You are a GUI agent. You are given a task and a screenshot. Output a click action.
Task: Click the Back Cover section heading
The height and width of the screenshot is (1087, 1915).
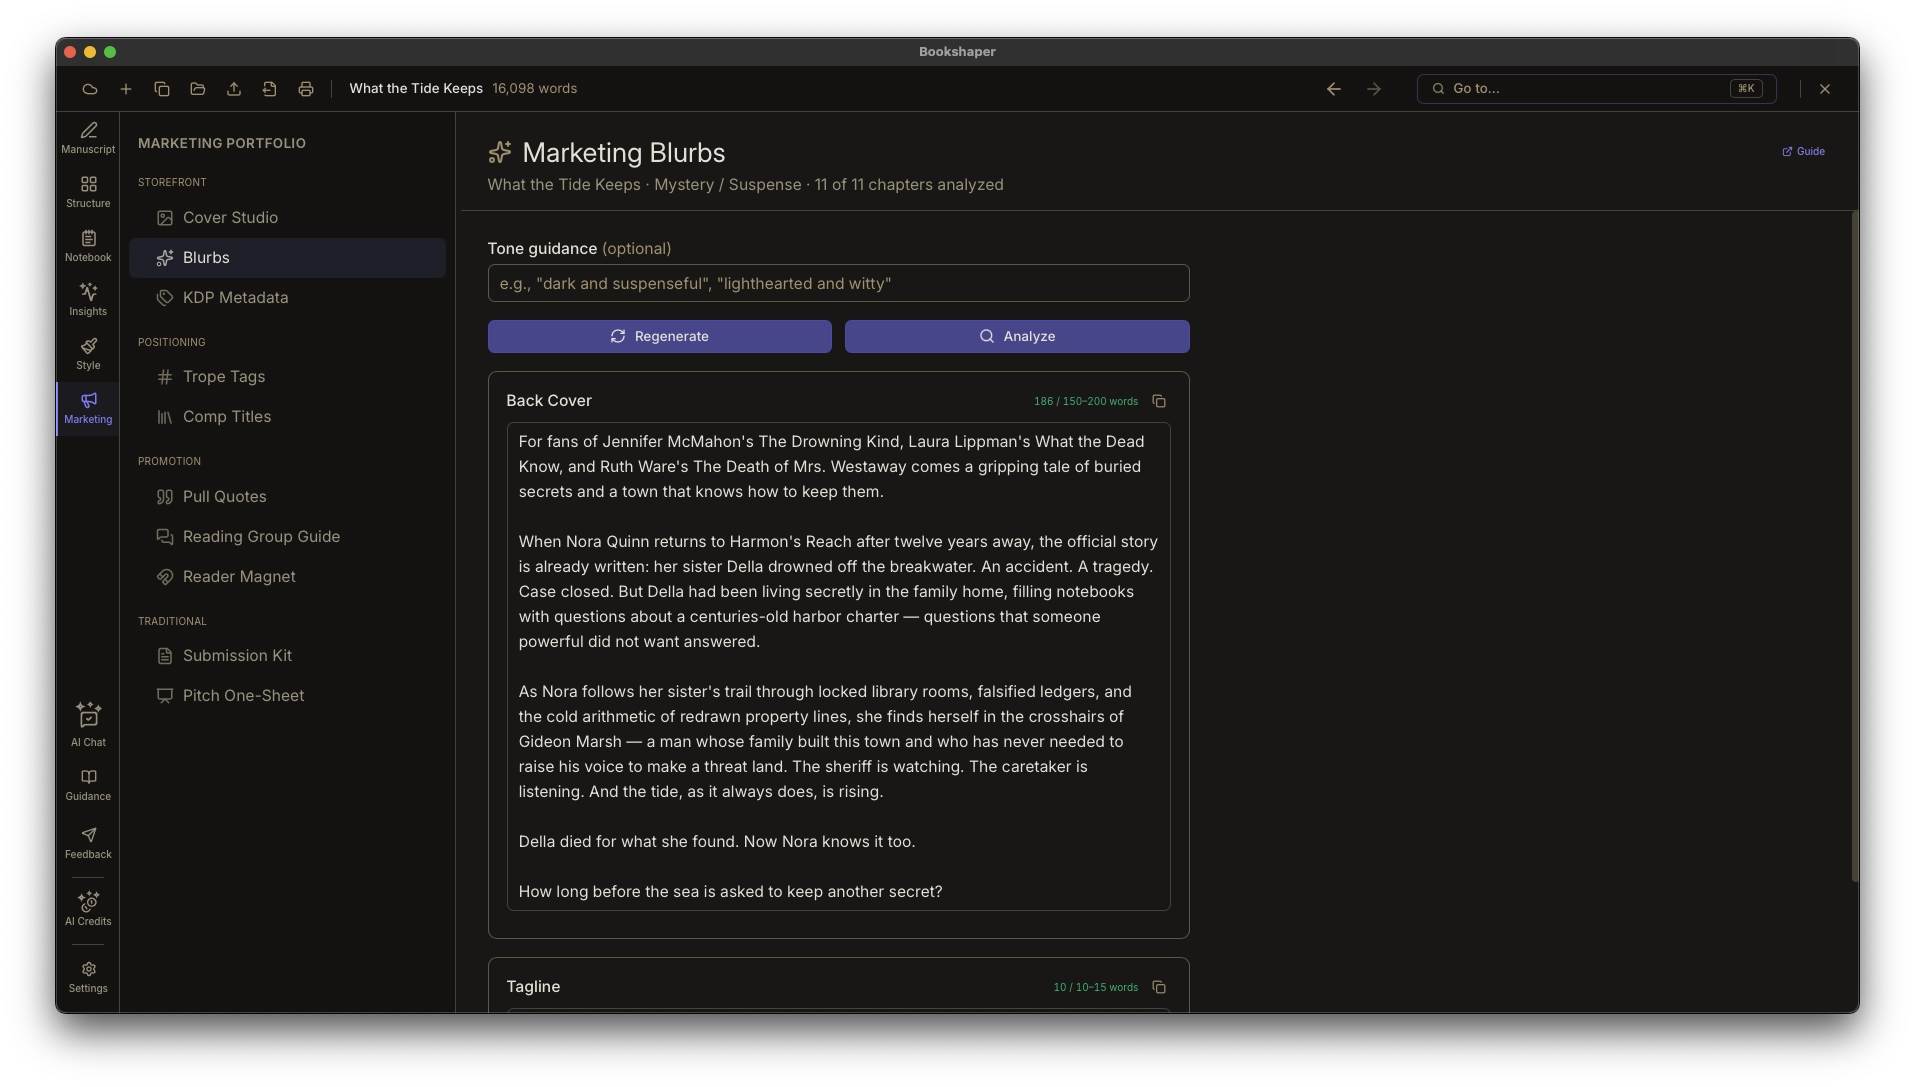click(549, 401)
